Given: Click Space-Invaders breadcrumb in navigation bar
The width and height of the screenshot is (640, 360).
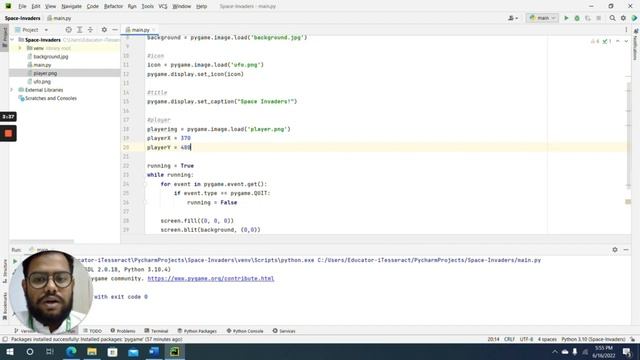Looking at the screenshot, I should tap(22, 18).
